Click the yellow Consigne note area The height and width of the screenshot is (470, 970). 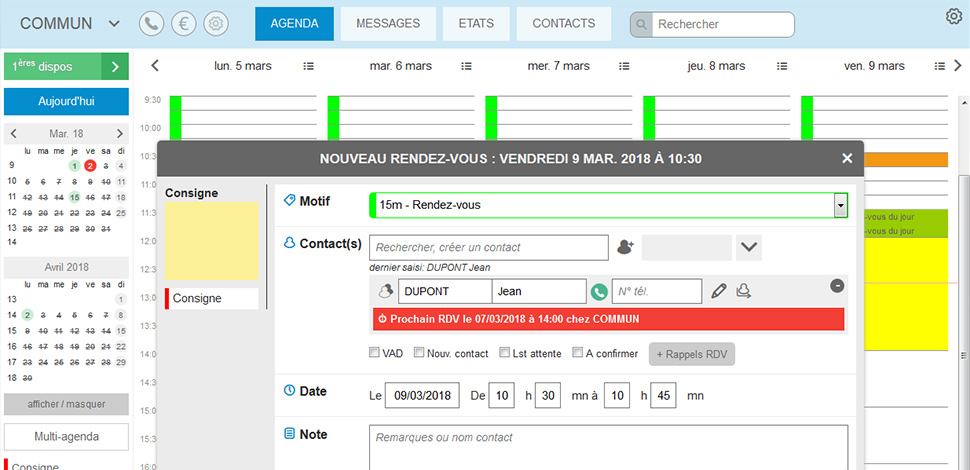[x=212, y=241]
